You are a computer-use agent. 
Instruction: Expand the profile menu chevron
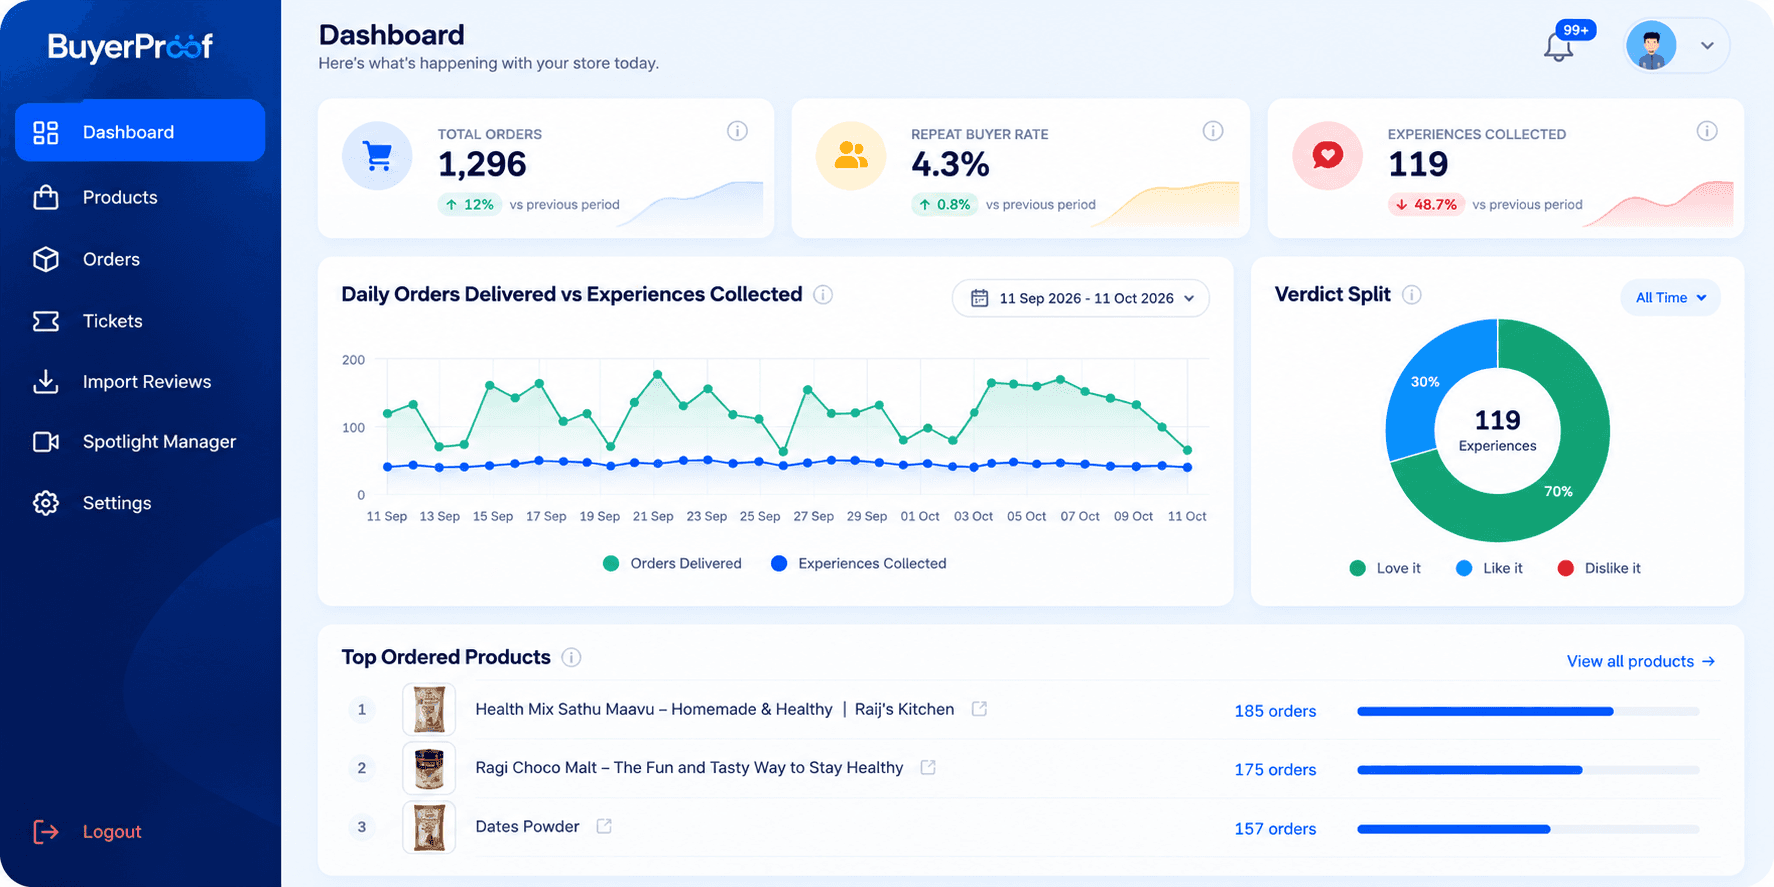pyautogui.click(x=1707, y=46)
